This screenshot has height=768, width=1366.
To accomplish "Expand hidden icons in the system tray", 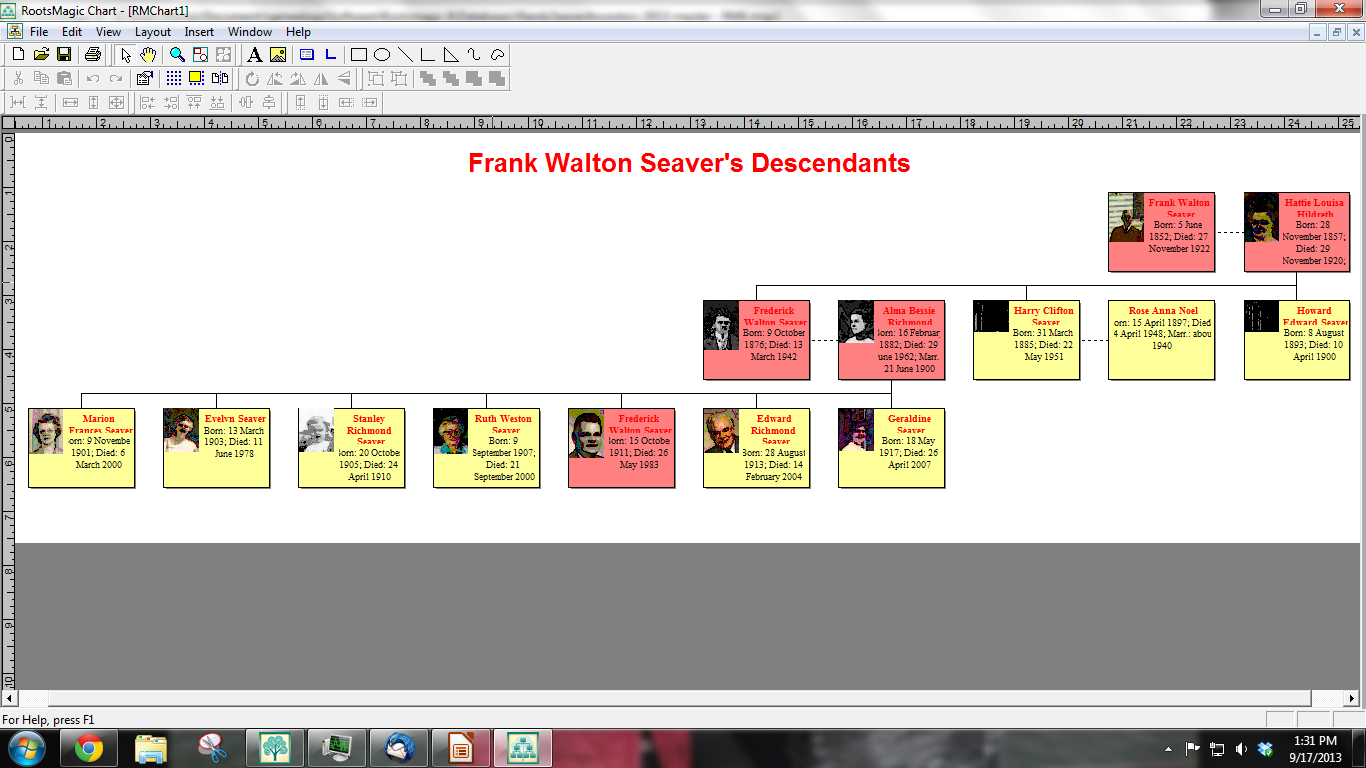I will [x=1168, y=749].
